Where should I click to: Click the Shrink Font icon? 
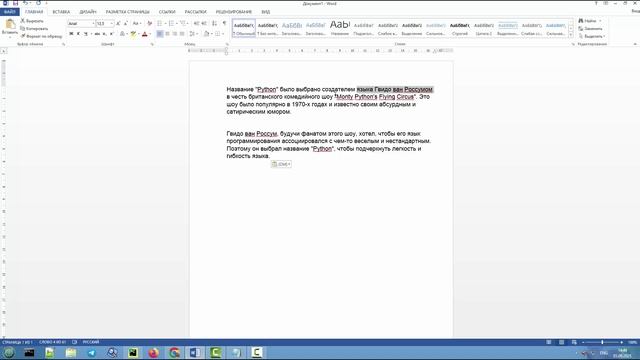pos(126,24)
